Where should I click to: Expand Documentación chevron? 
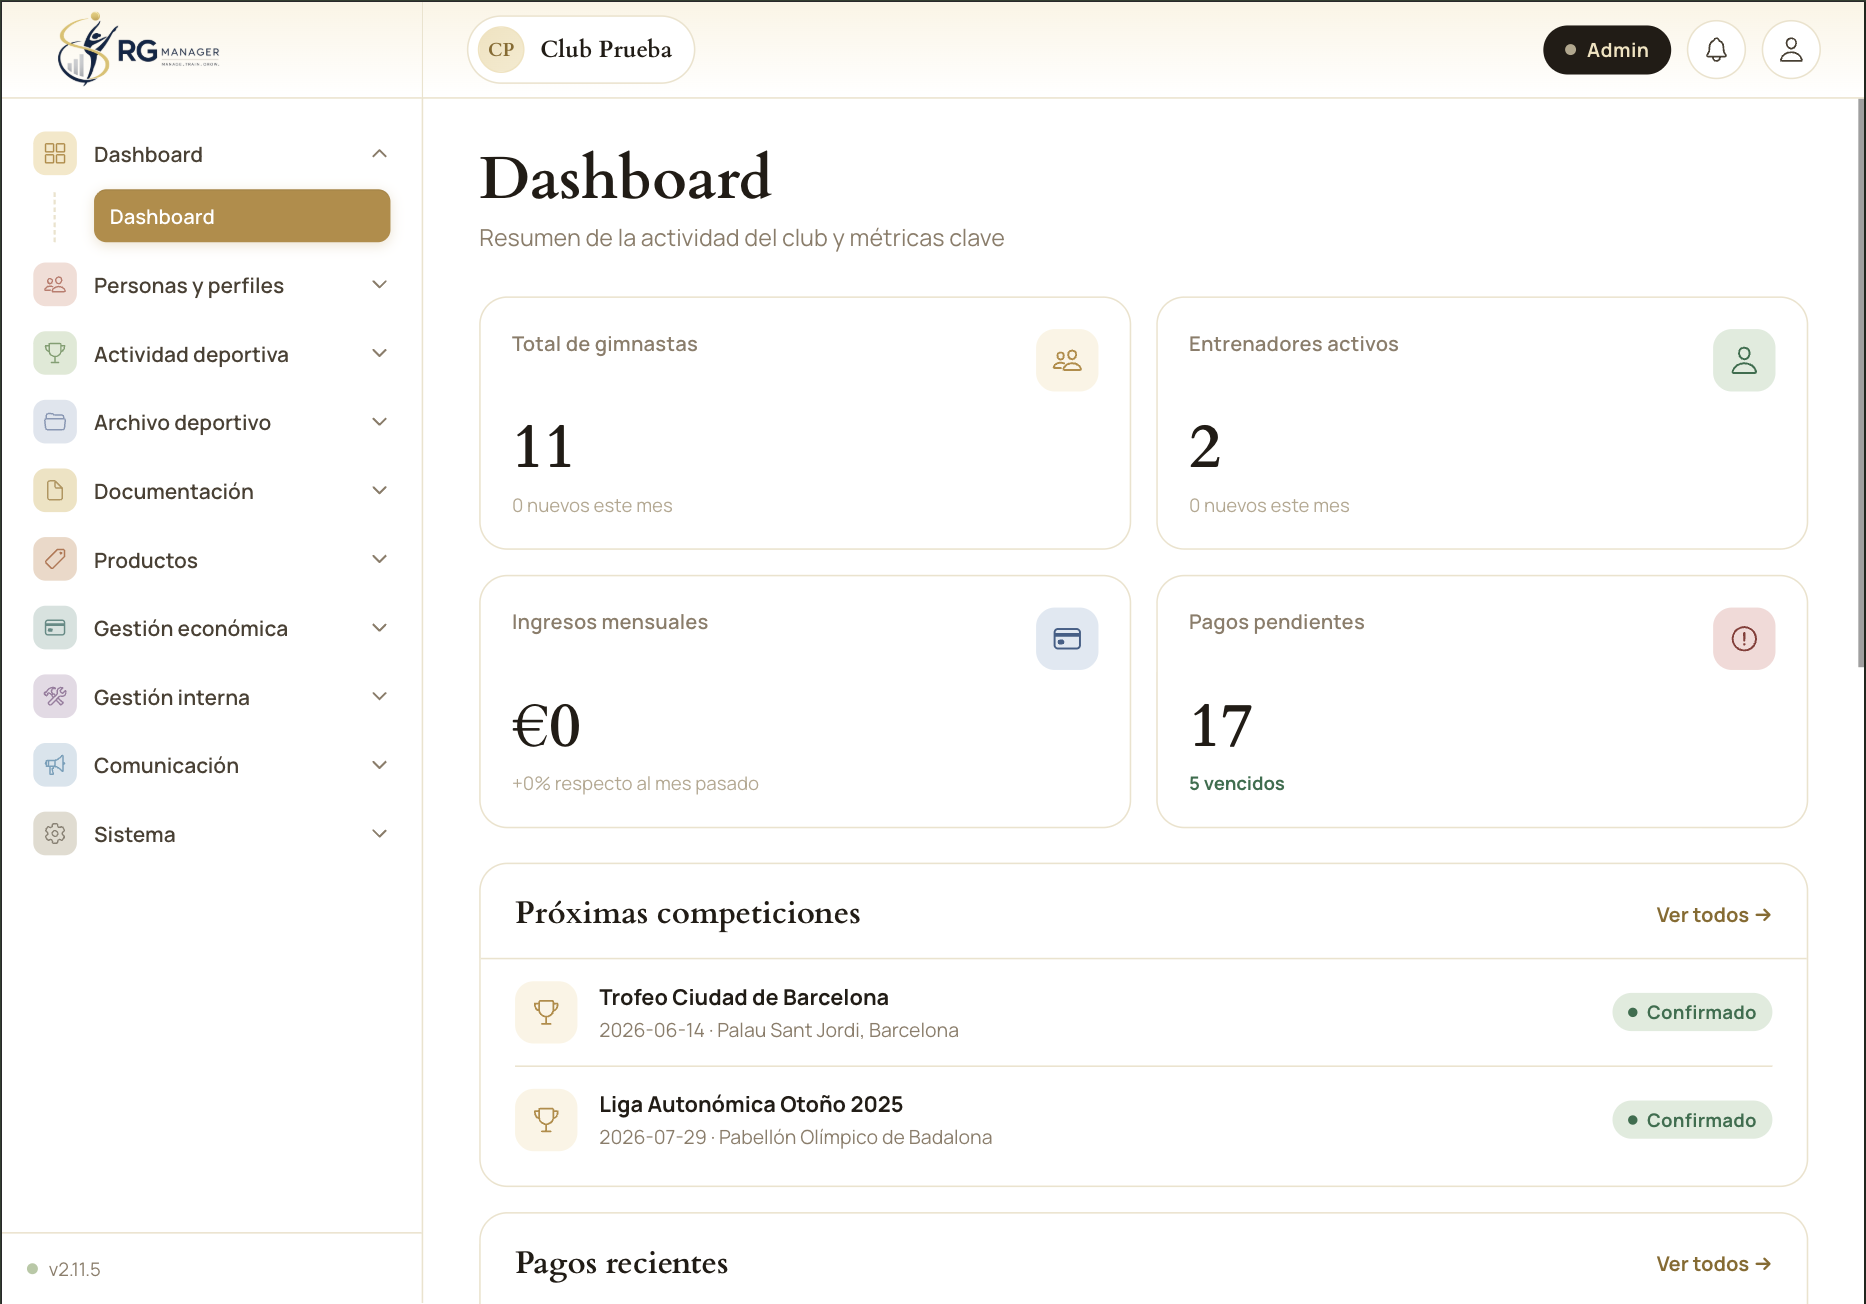coord(379,491)
